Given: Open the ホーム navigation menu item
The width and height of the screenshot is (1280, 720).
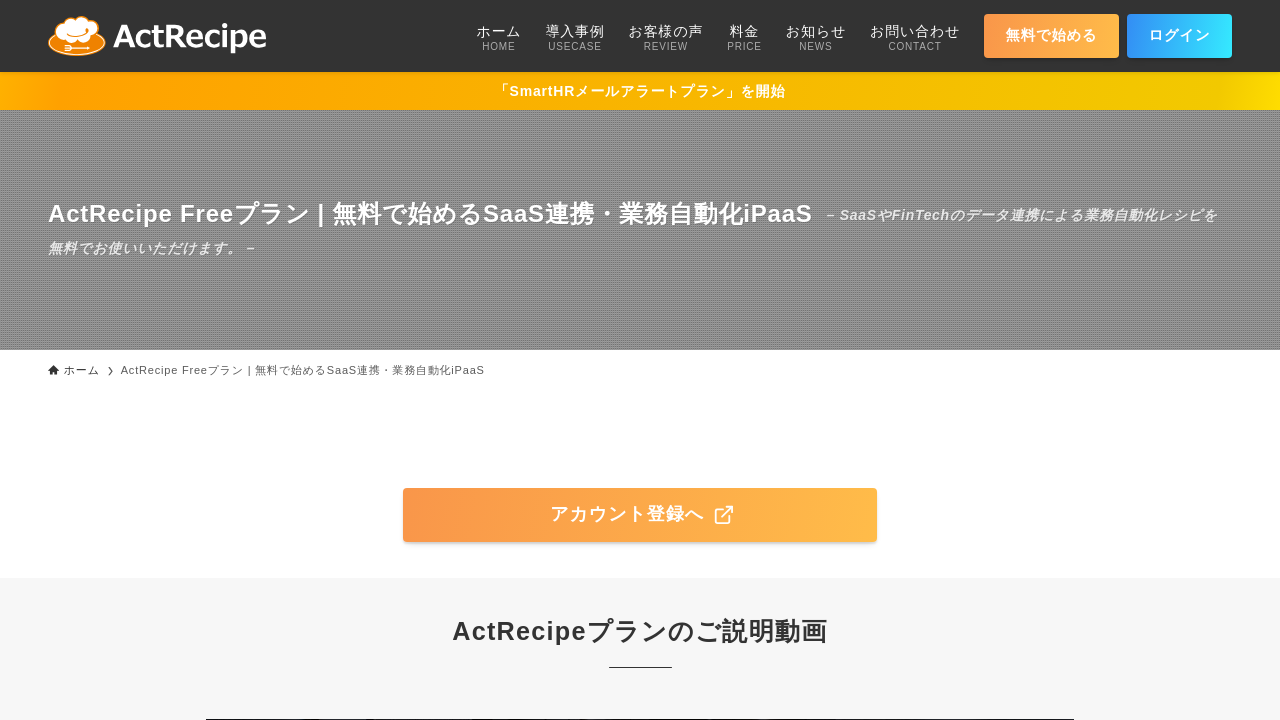Looking at the screenshot, I should point(498,37).
